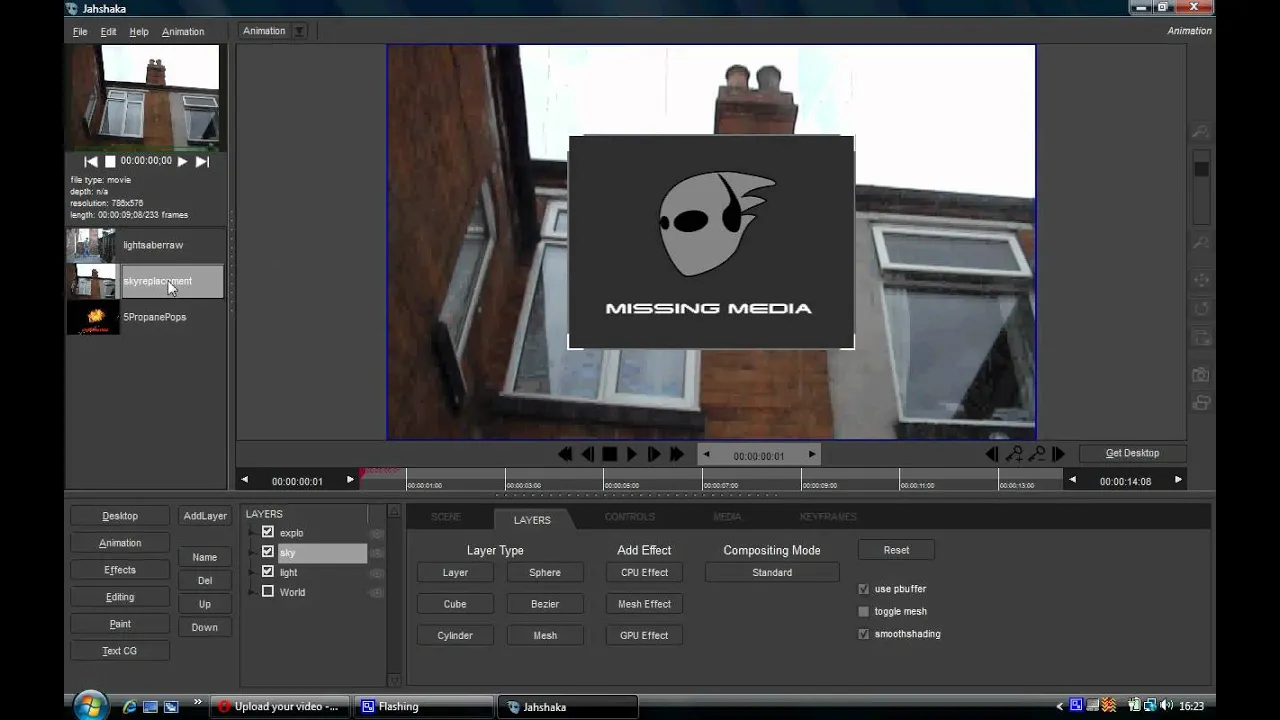Increase the current frame timecode arrow
Image resolution: width=1280 pixels, height=720 pixels.
pos(811,454)
